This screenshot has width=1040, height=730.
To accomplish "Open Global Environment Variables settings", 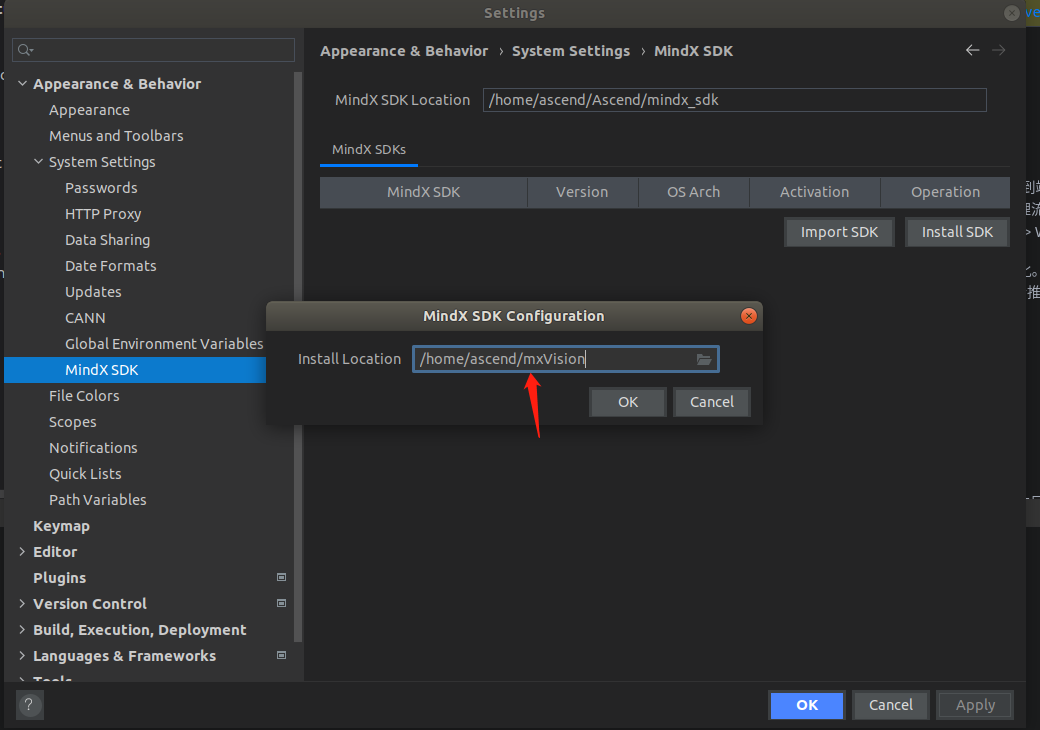I will (164, 343).
